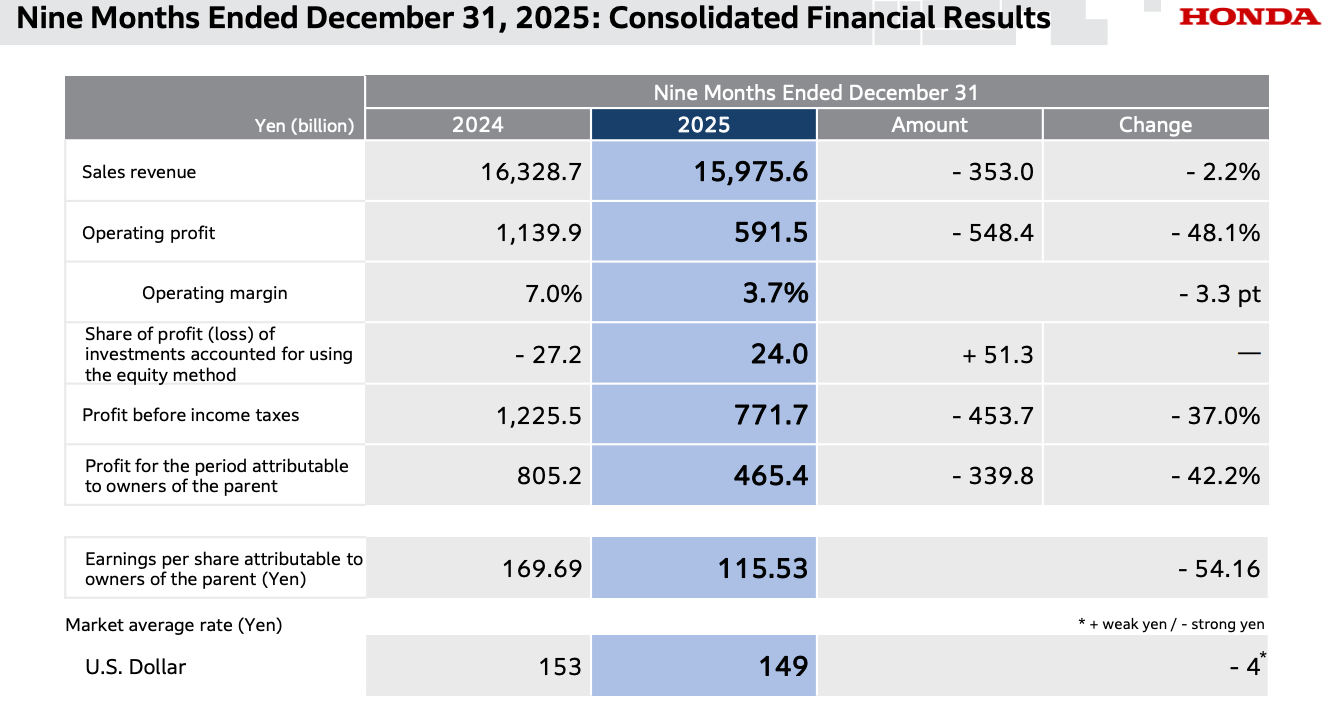Click the Amount column header
Viewport: 1344px width, 706px height.
click(x=929, y=125)
